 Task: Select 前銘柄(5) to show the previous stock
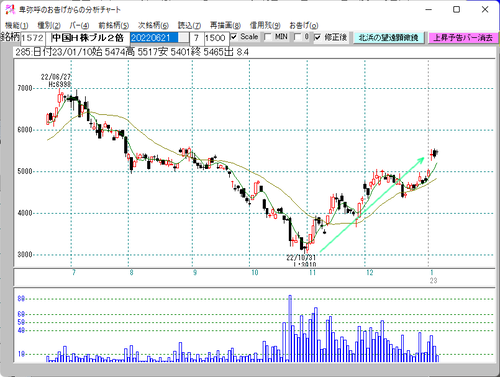tap(114, 25)
